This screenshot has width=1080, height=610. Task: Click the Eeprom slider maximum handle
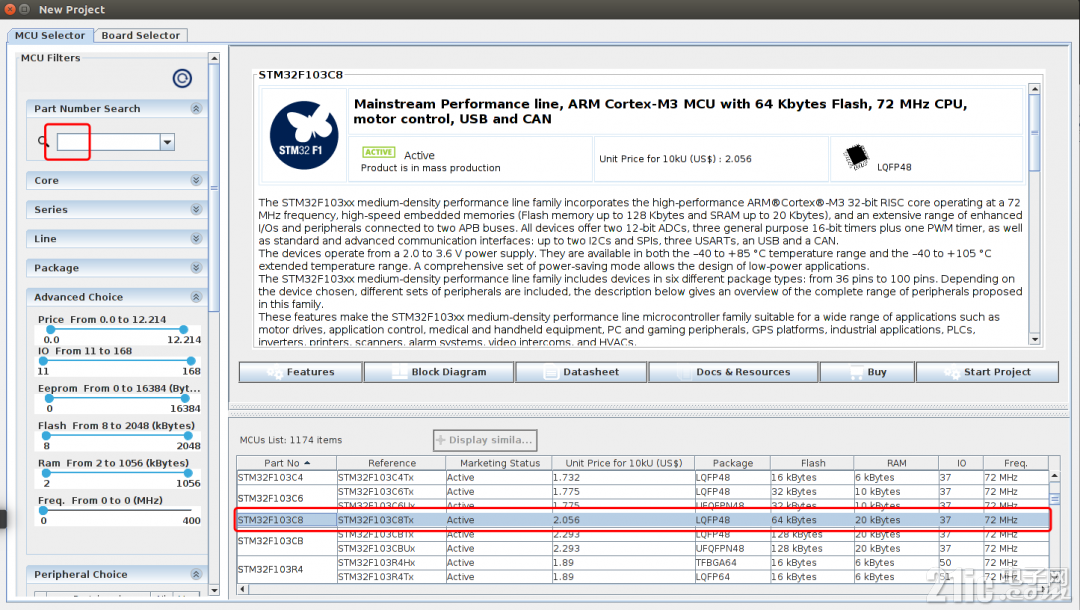click(x=185, y=398)
